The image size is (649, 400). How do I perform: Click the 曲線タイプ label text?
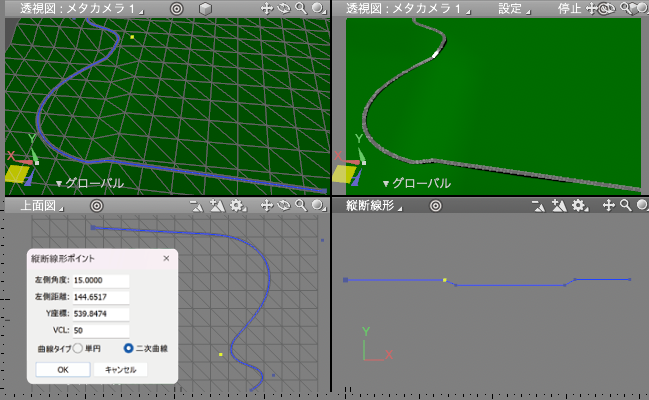tap(55, 349)
